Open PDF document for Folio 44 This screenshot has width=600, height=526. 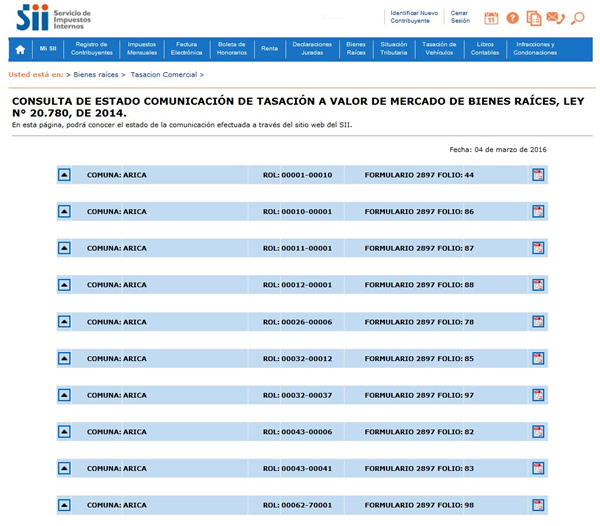(538, 175)
